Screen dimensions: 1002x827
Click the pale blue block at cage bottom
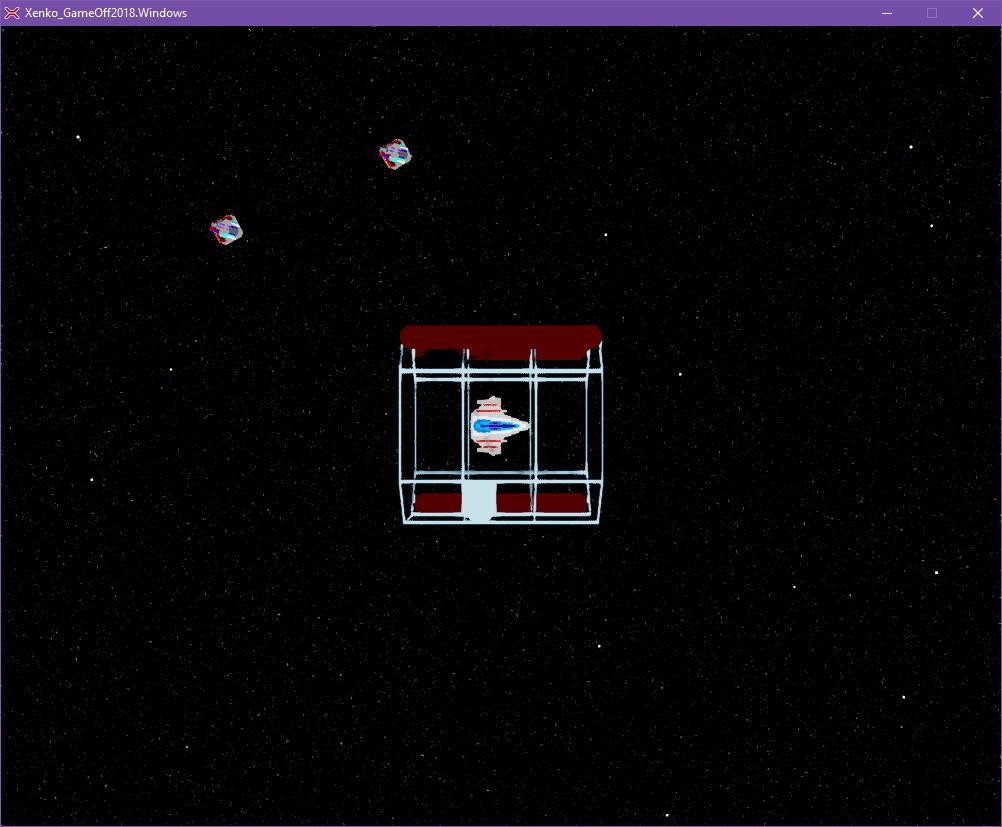click(x=479, y=500)
